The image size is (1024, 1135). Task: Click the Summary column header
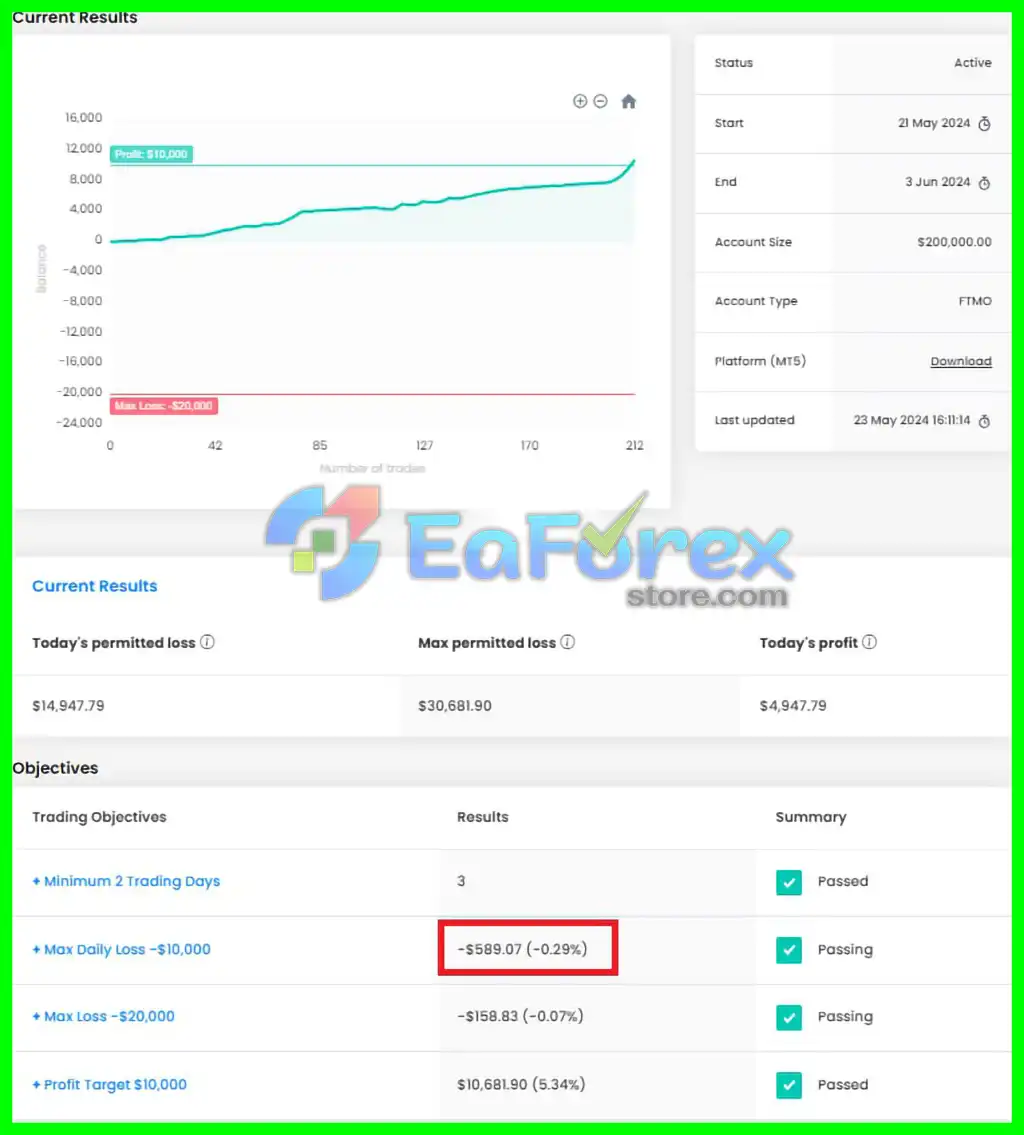(811, 817)
